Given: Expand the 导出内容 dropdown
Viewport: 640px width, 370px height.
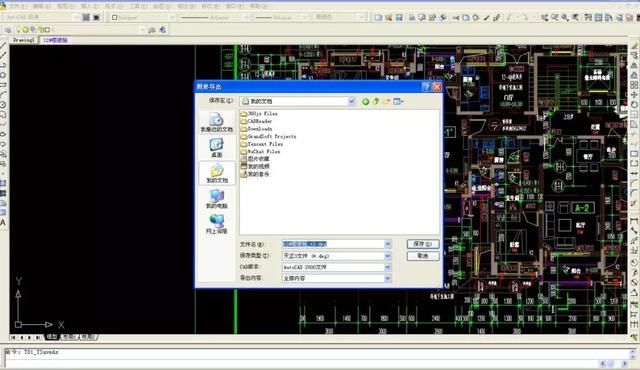Looking at the screenshot, I should tap(387, 278).
